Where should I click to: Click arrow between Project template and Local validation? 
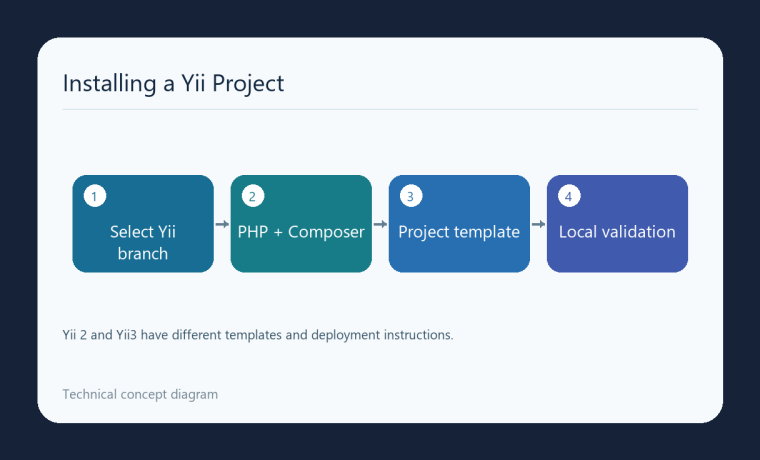point(538,224)
